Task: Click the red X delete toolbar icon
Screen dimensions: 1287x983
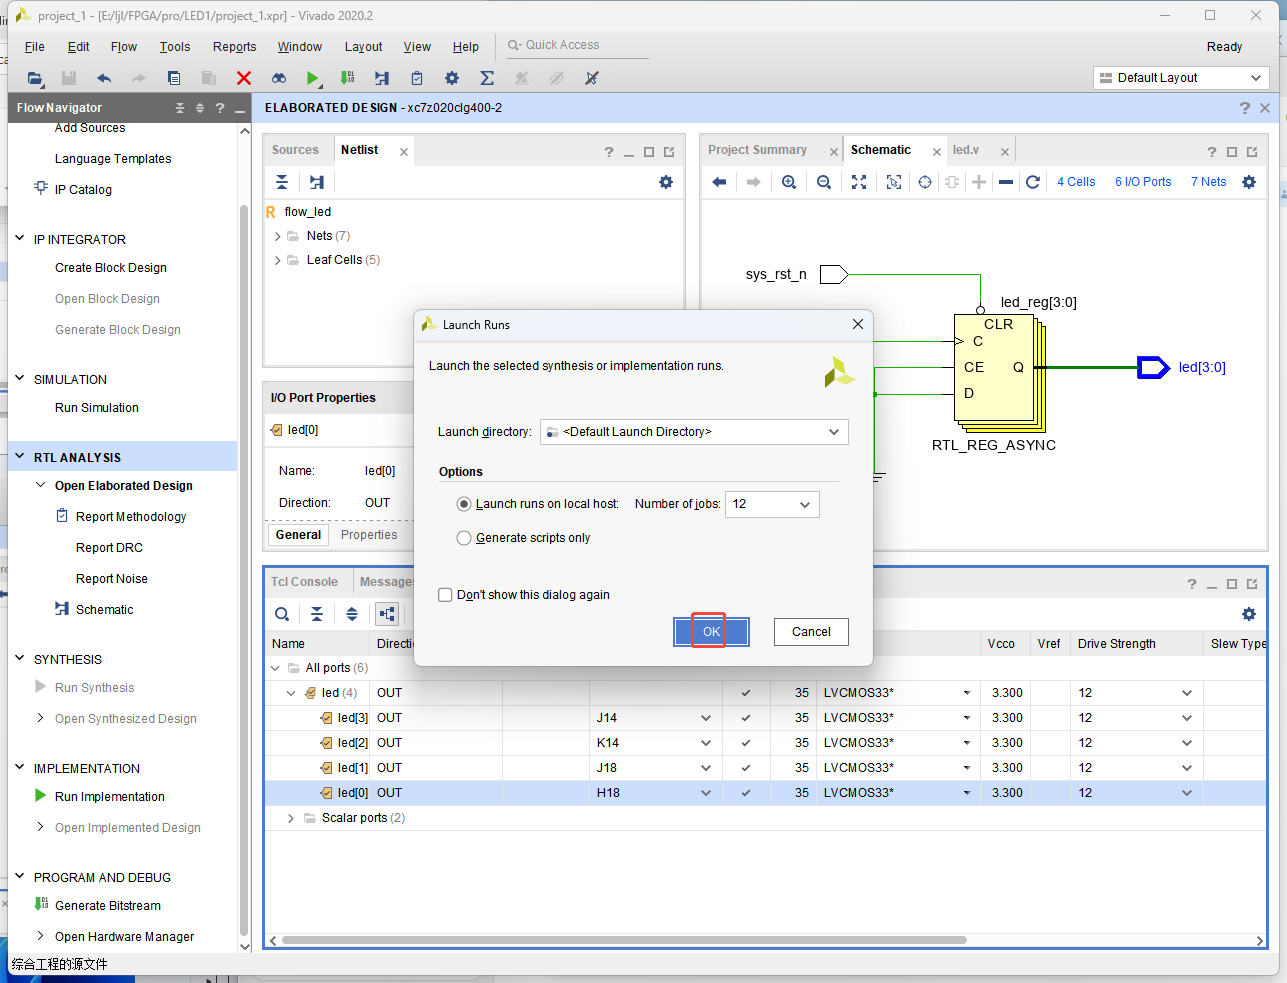Action: tap(244, 78)
